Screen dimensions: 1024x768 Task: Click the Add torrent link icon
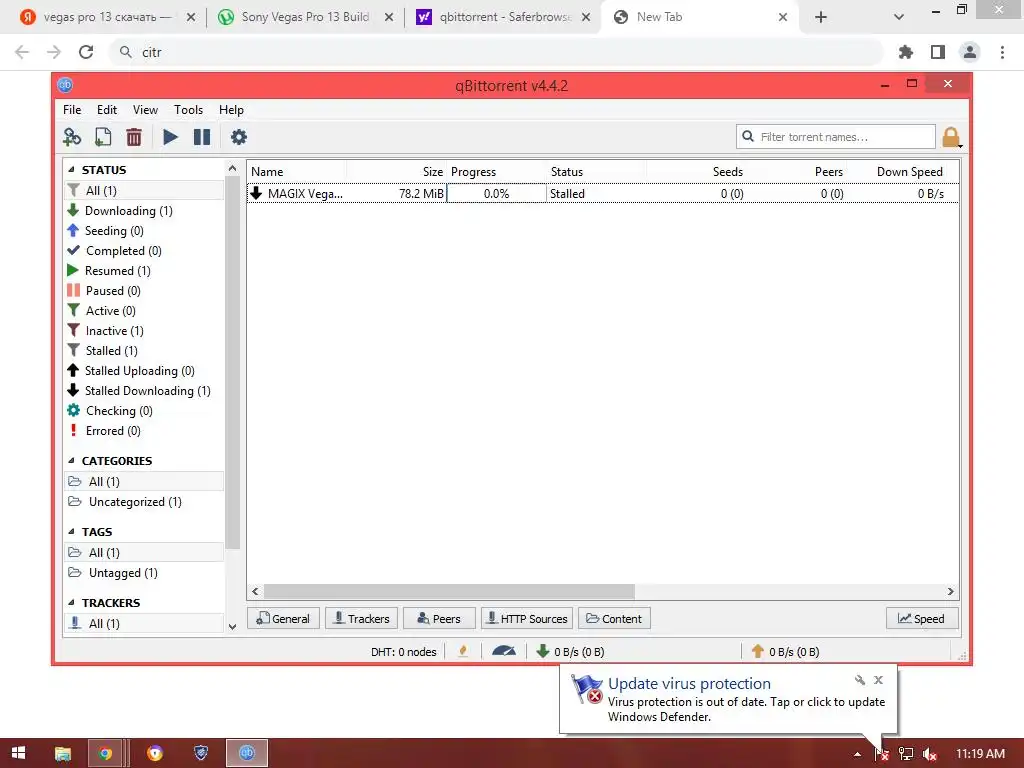pyautogui.click(x=72, y=137)
